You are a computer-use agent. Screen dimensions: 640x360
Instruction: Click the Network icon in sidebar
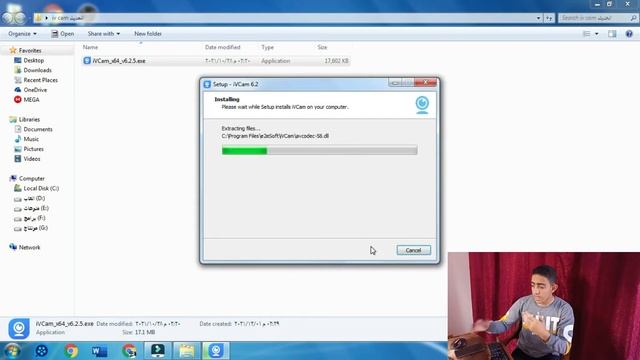click(x=13, y=247)
